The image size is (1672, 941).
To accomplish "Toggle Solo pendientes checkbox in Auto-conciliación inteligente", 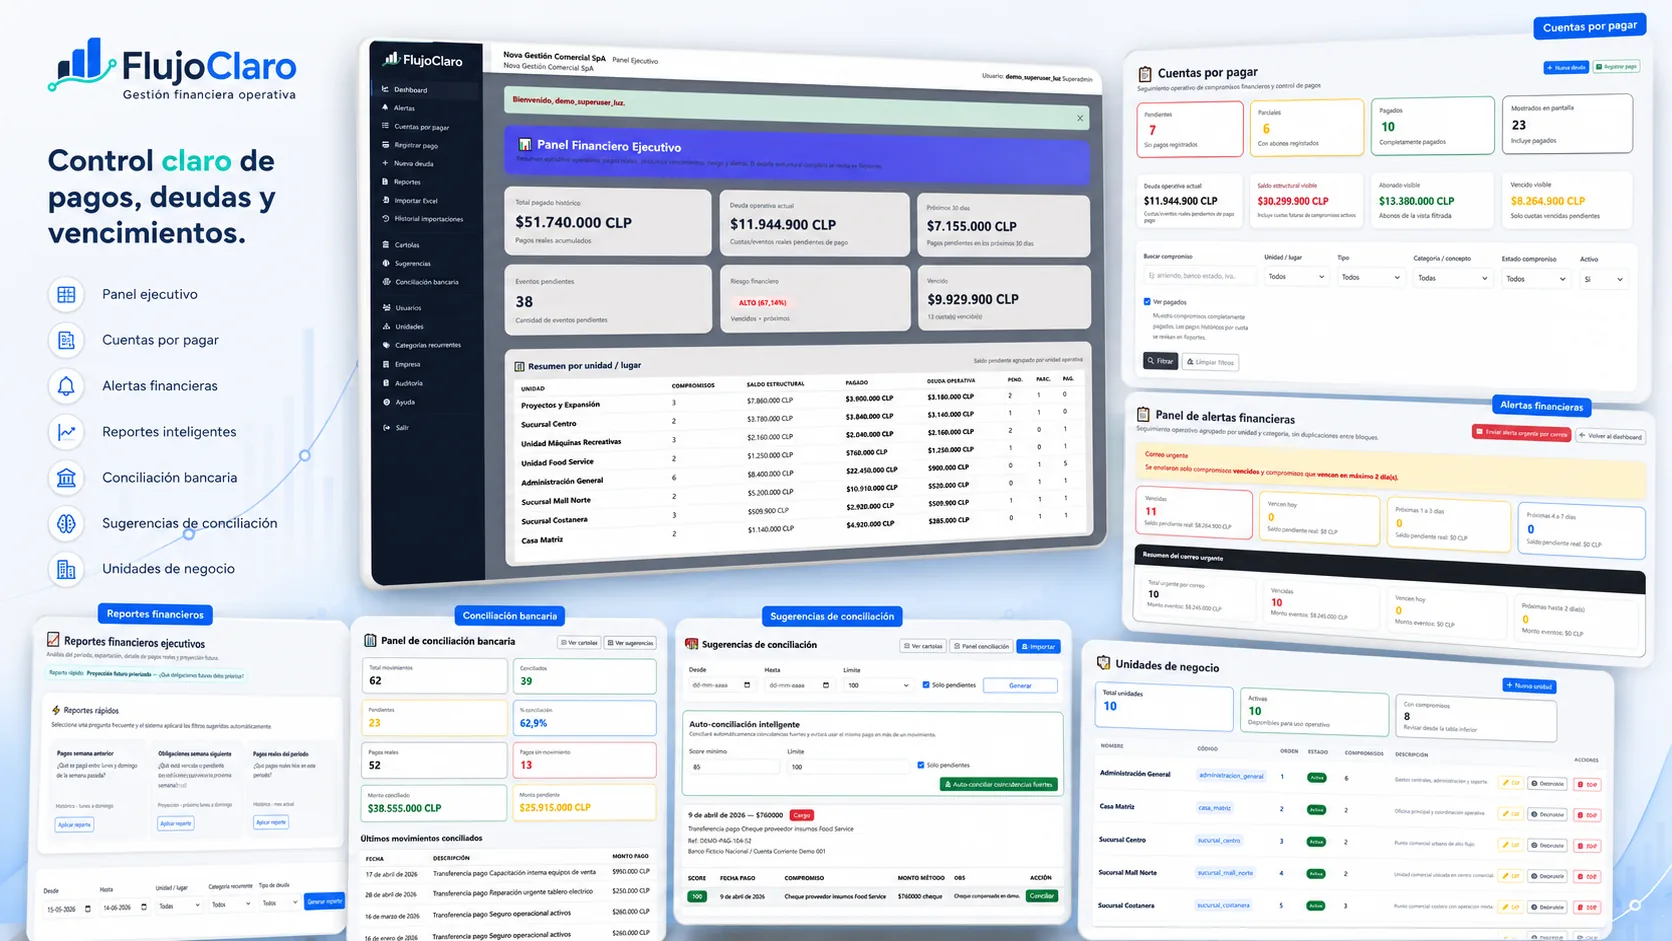I will tap(920, 765).
